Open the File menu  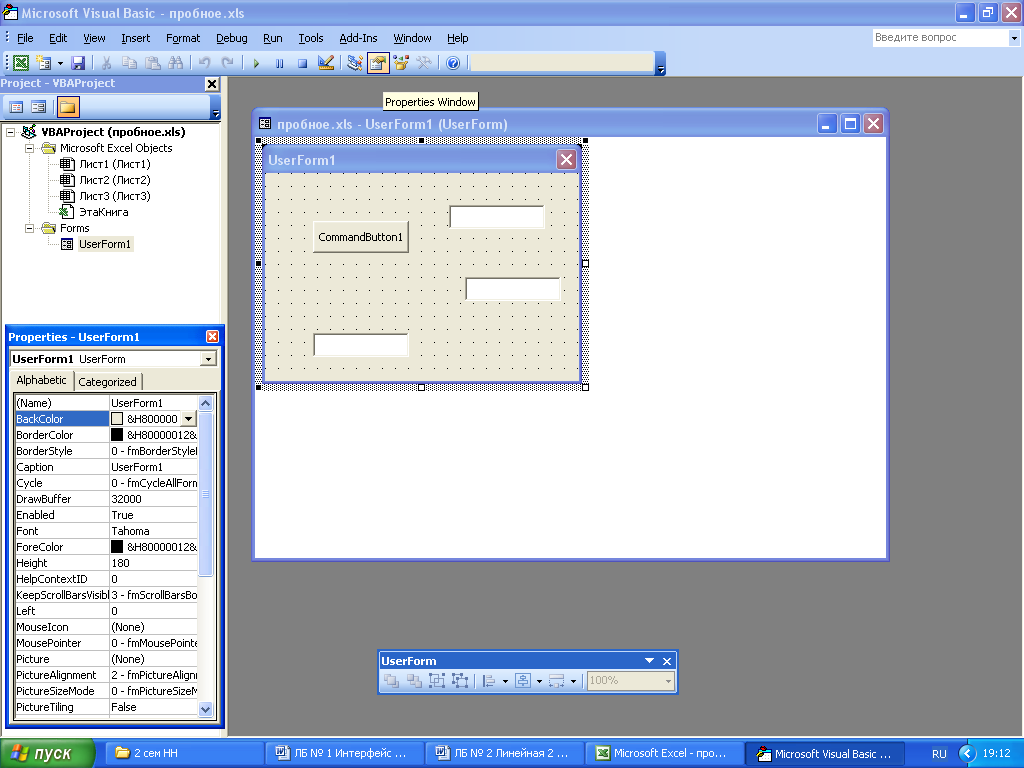coord(25,38)
